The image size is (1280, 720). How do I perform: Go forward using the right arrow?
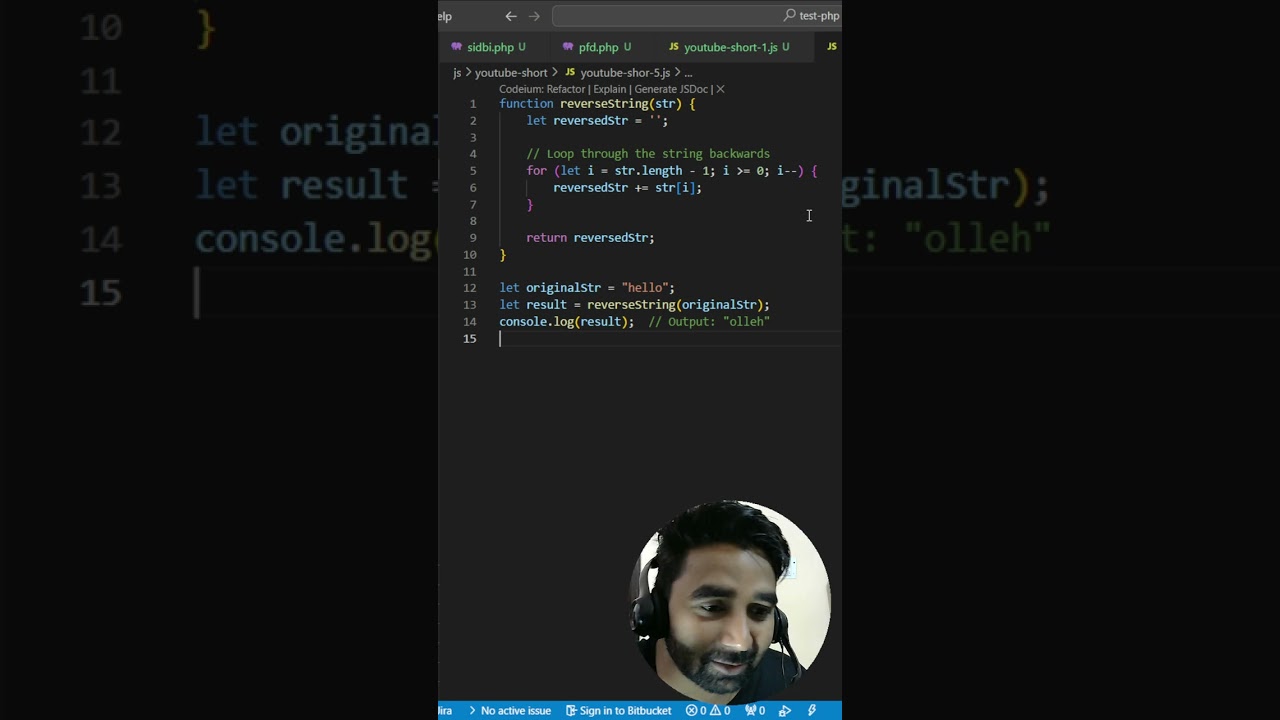(x=534, y=16)
